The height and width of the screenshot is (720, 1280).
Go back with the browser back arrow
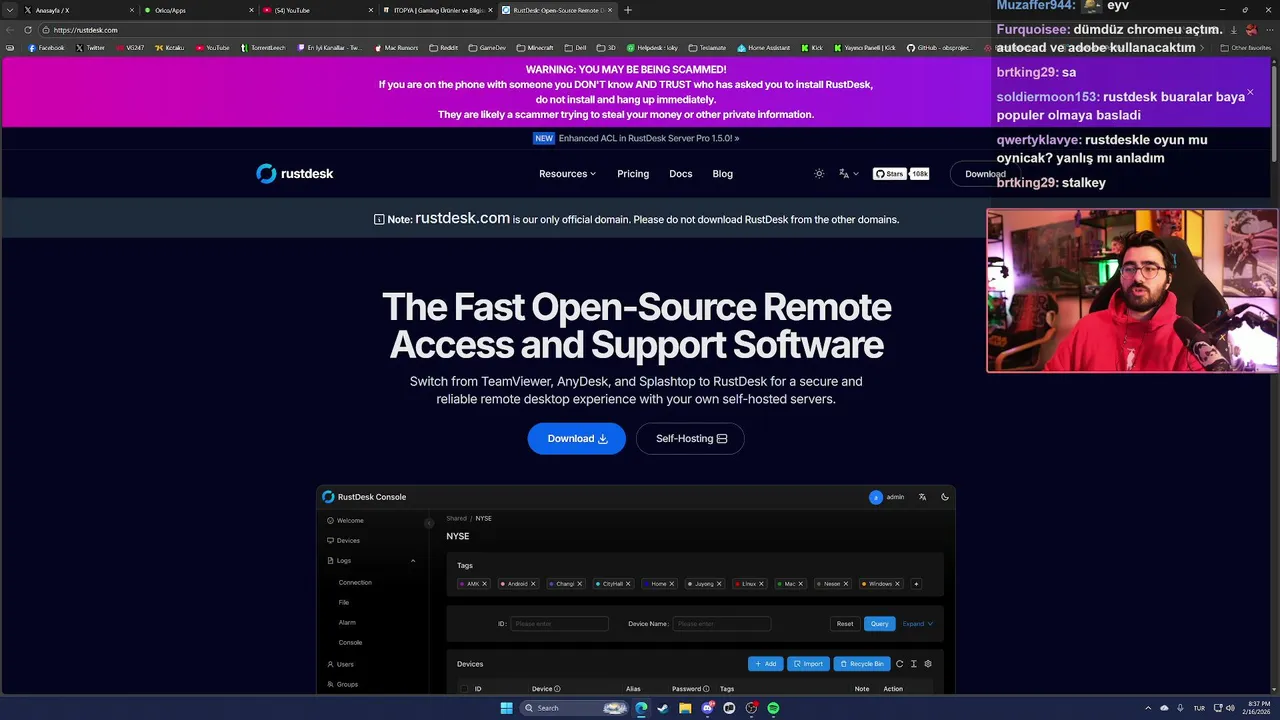10,30
